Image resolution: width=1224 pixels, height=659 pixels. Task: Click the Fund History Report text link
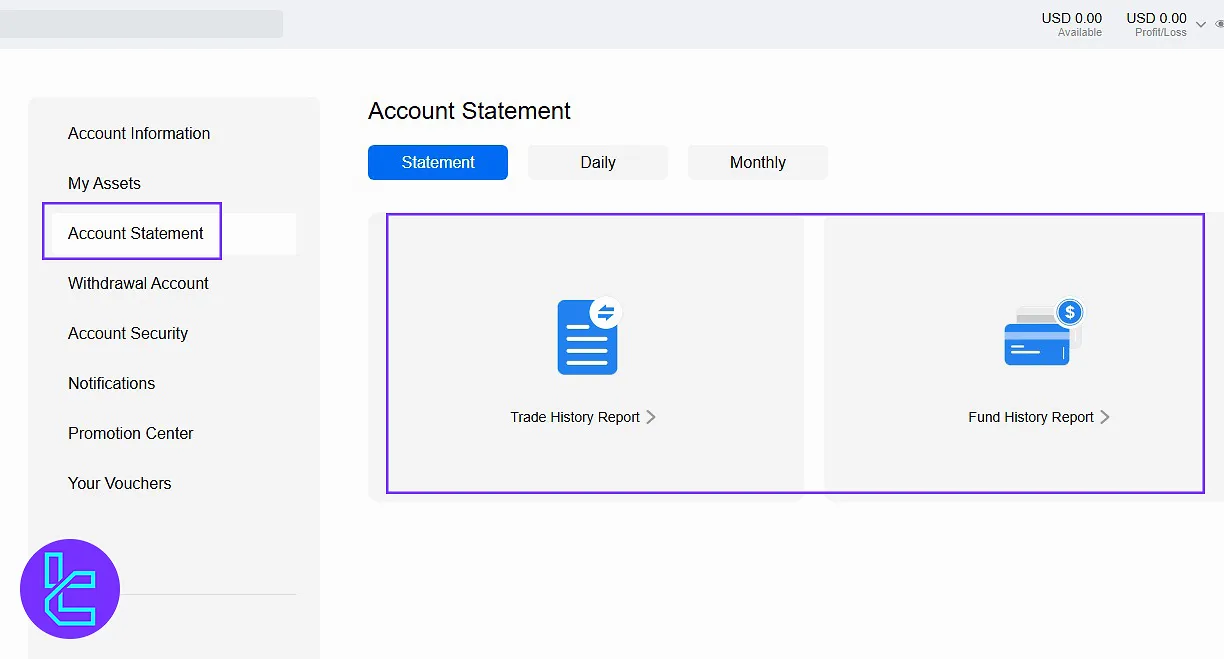pos(1030,417)
